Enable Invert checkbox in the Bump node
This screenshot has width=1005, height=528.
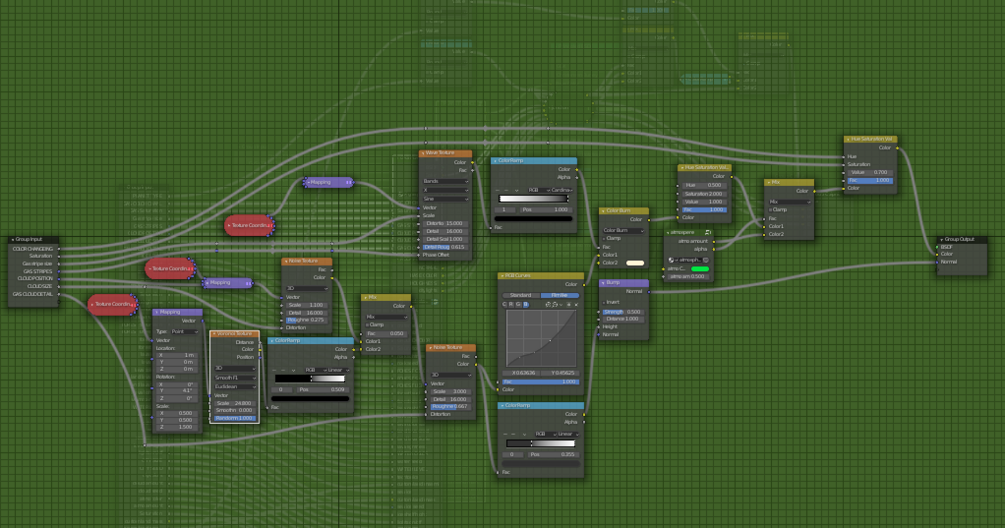tap(604, 302)
